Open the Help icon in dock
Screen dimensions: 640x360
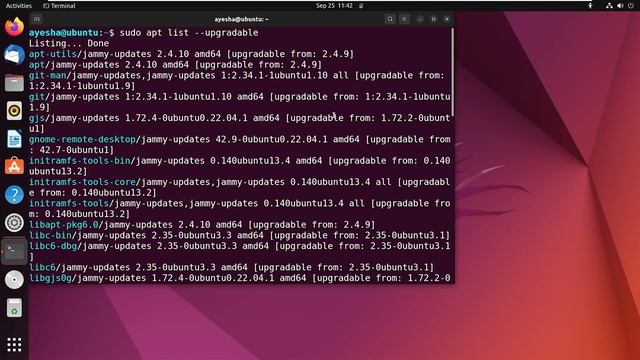[x=14, y=195]
